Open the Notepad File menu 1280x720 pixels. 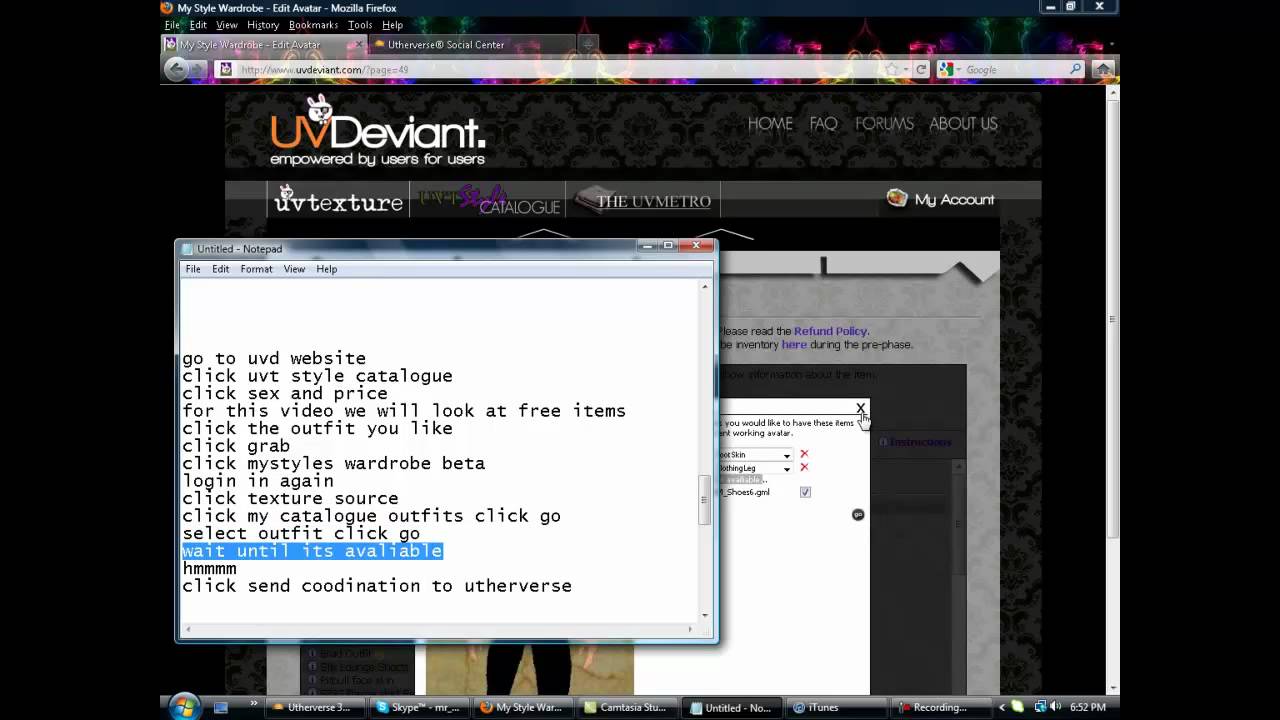[193, 269]
